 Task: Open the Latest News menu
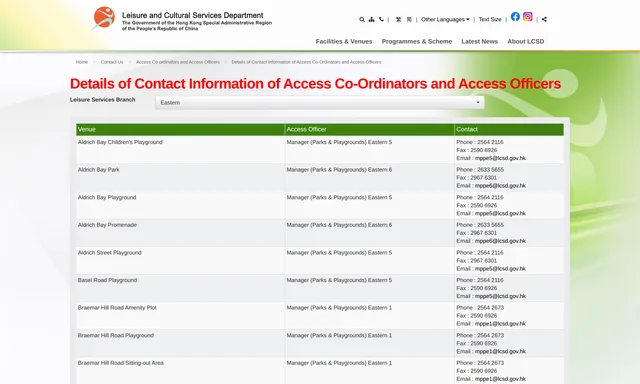480,41
